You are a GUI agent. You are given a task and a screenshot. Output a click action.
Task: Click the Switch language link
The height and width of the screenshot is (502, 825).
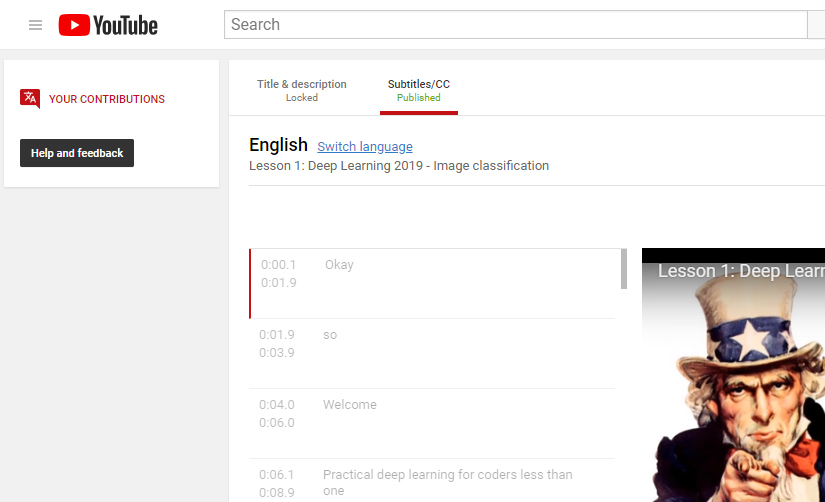tap(365, 146)
